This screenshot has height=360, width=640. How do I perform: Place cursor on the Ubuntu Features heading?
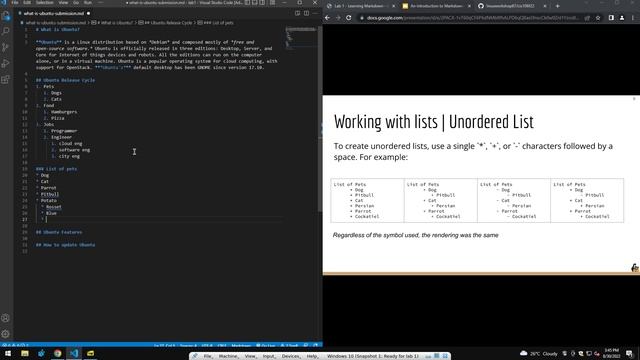pyautogui.click(x=59, y=232)
